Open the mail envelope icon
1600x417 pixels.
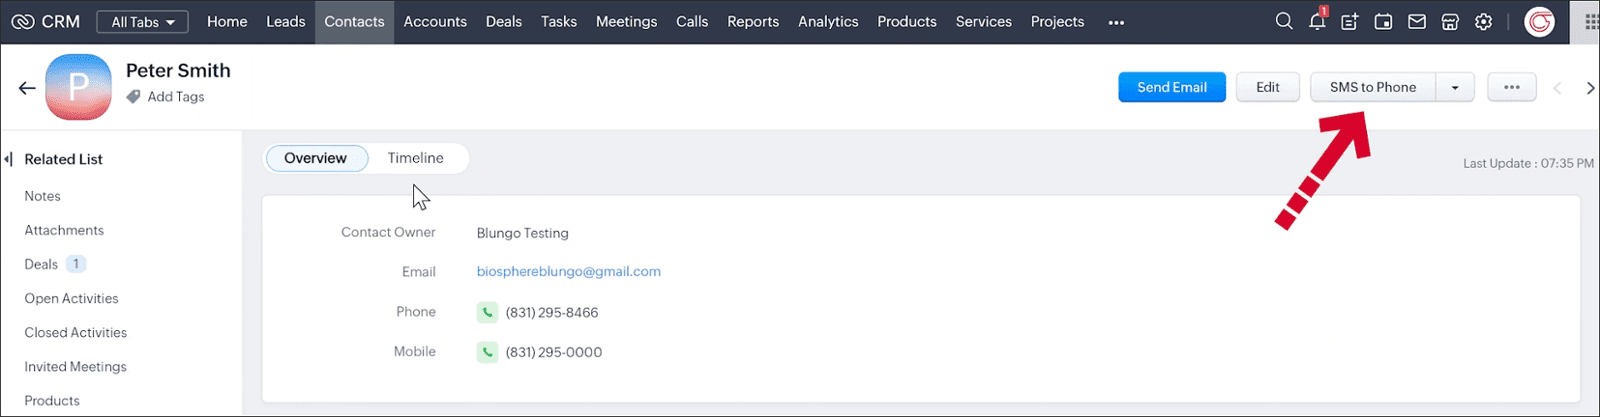pos(1417,21)
